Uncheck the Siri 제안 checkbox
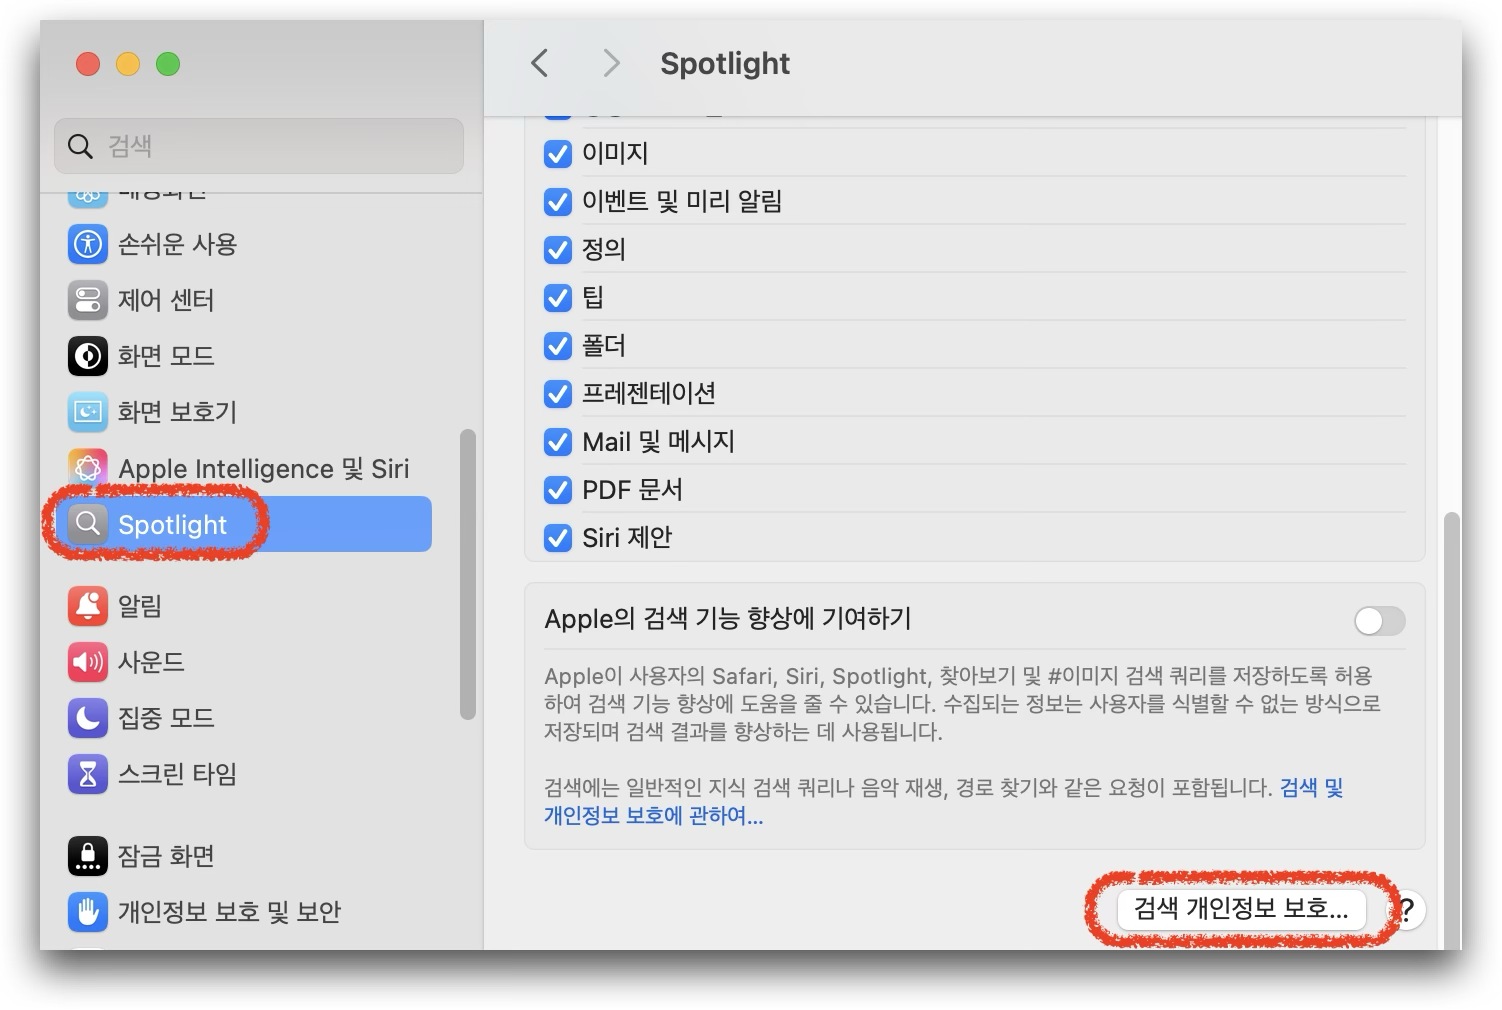This screenshot has width=1502, height=1010. (557, 538)
